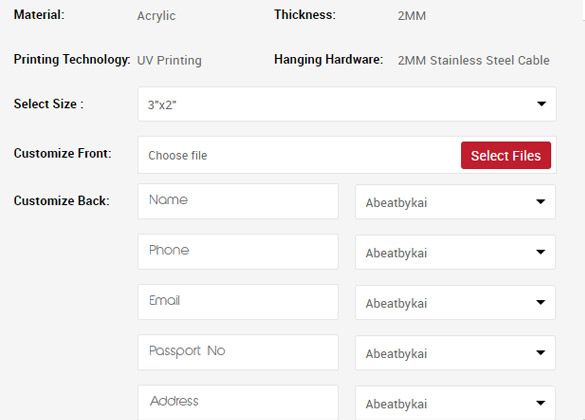Open font dropdown beside Passport No field
The image size is (585, 420).
click(x=455, y=353)
